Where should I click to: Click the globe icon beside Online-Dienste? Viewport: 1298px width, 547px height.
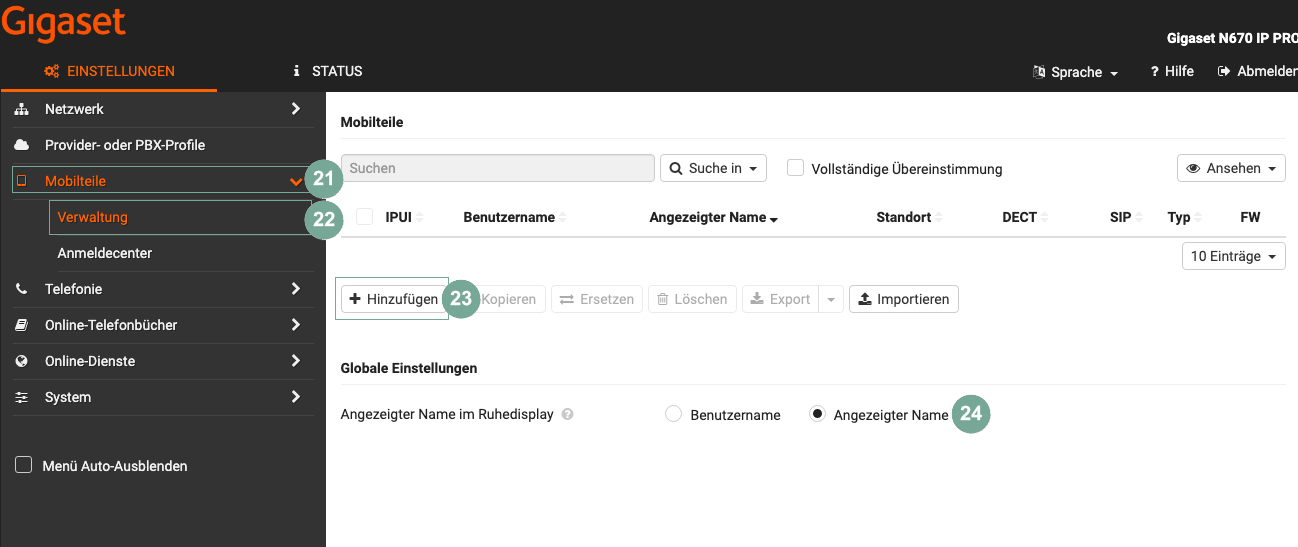22,361
